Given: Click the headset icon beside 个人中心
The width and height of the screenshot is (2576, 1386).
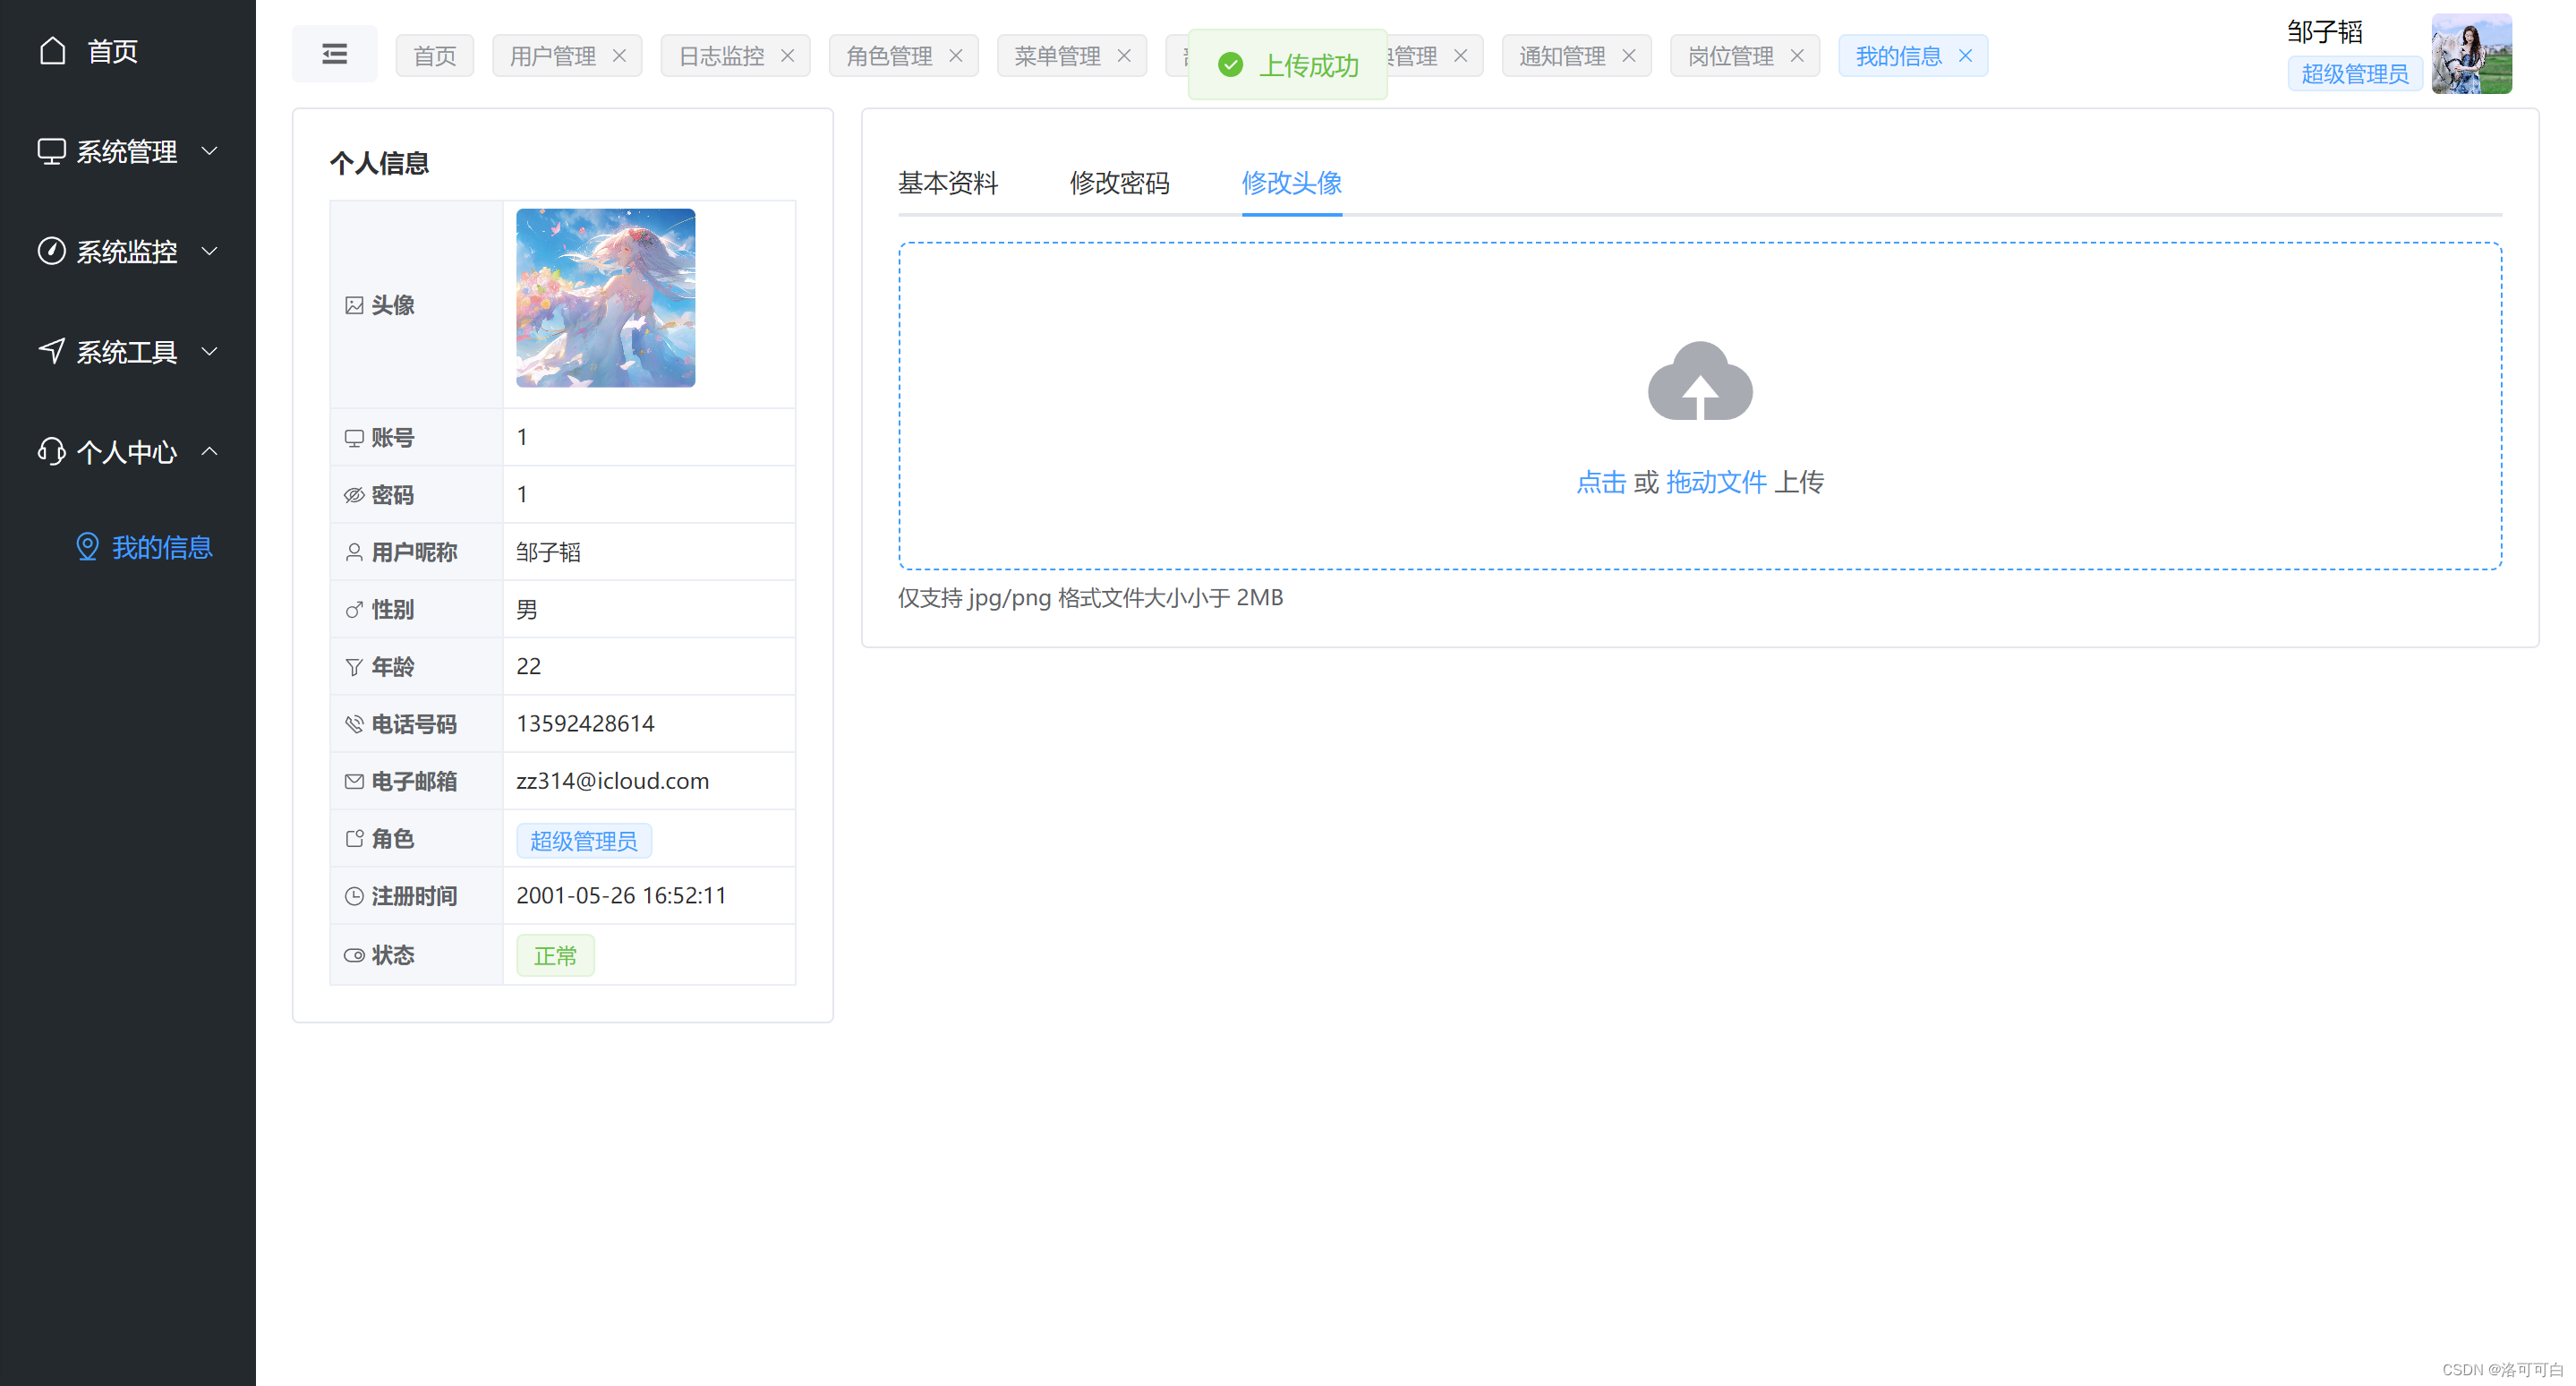Looking at the screenshot, I should point(51,451).
